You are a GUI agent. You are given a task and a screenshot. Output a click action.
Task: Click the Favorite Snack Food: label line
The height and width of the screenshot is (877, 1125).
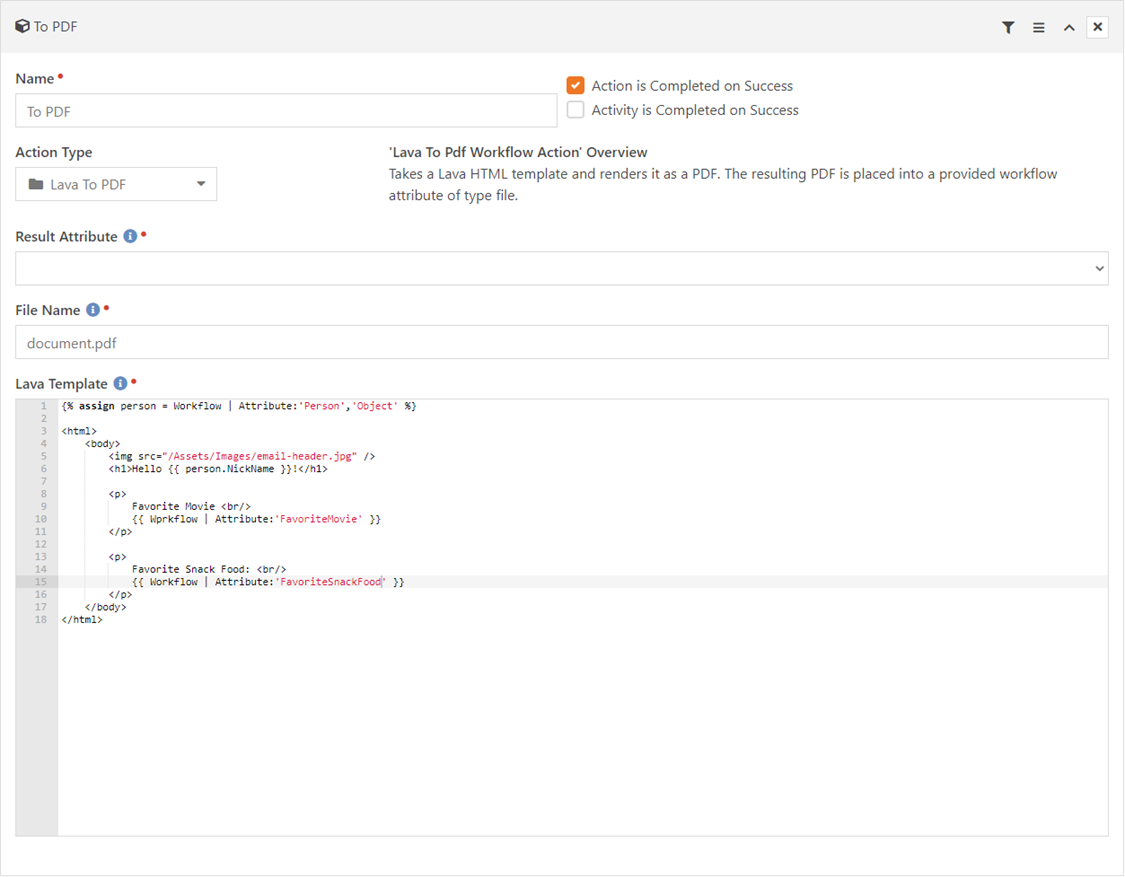[209, 569]
